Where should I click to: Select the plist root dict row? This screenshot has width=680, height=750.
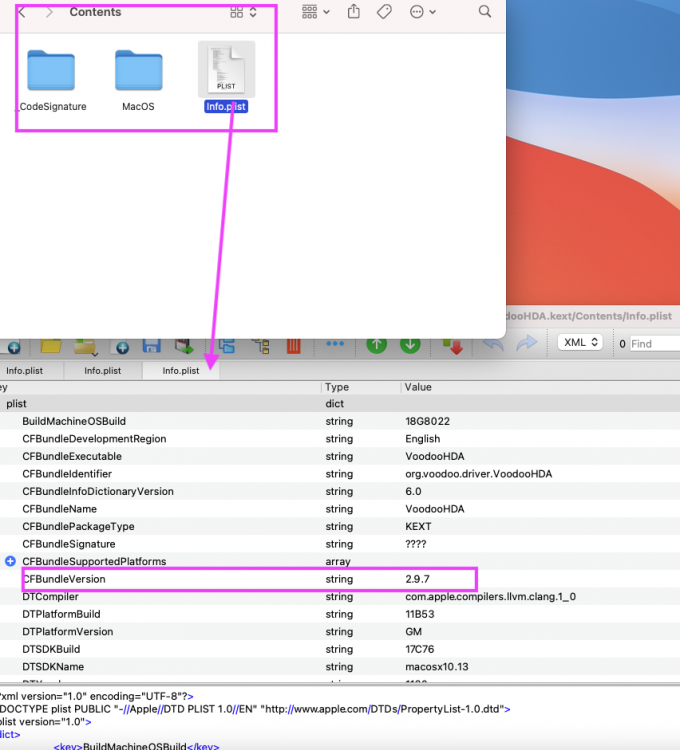click(x=340, y=404)
